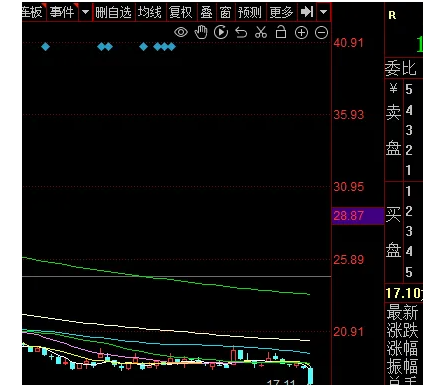
Task: Open the 更多 menu
Action: pyautogui.click(x=281, y=13)
